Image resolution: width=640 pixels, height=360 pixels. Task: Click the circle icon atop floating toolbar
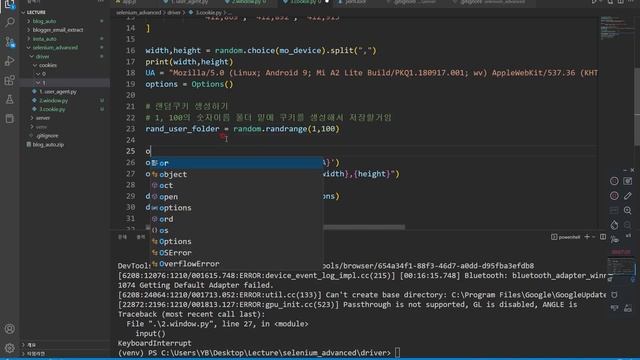[614, 181]
